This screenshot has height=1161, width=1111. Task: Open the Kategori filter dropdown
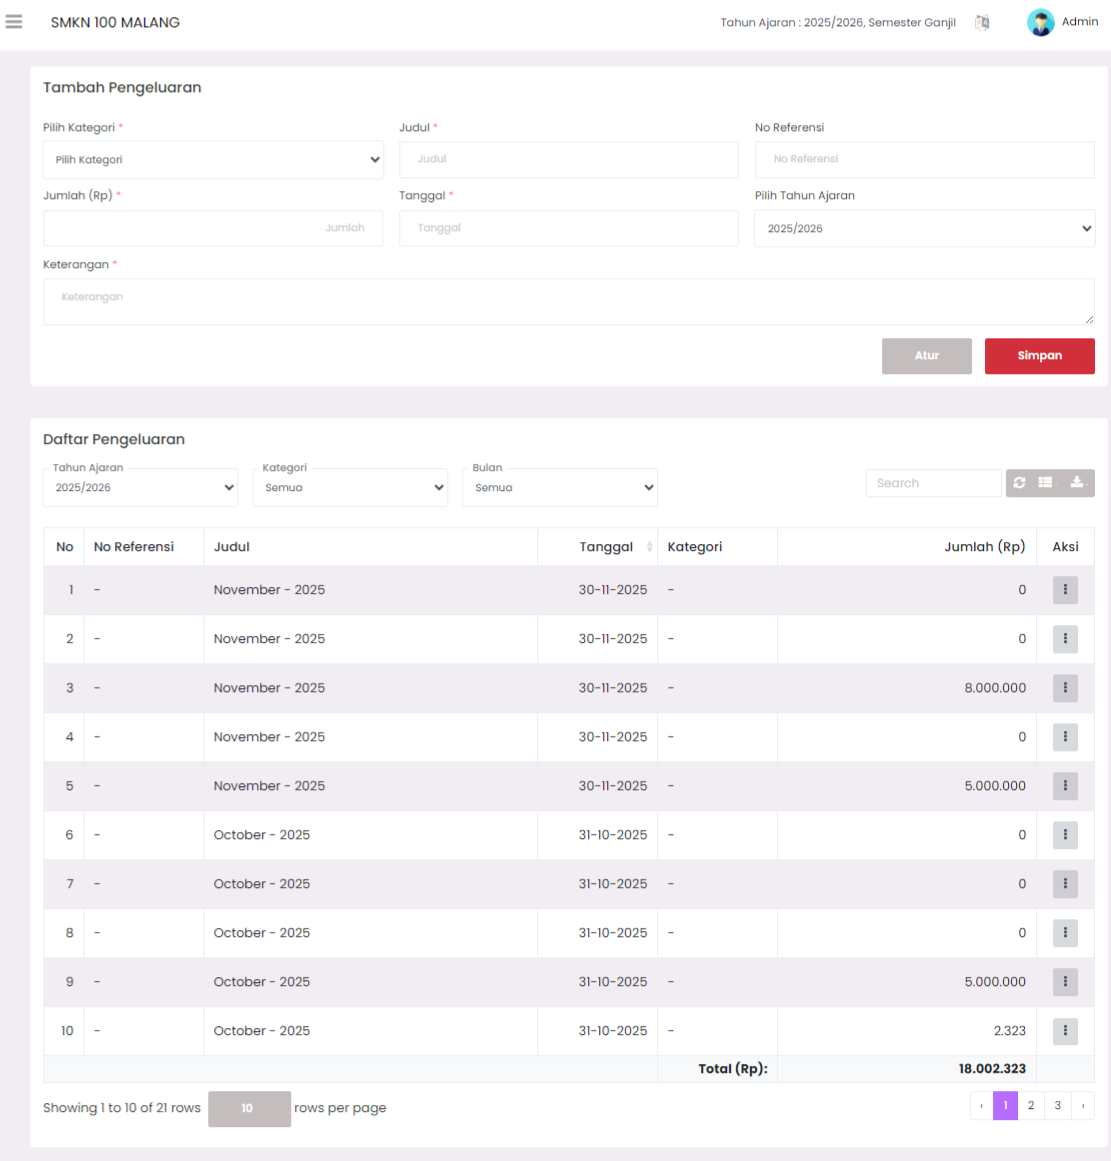click(x=350, y=488)
